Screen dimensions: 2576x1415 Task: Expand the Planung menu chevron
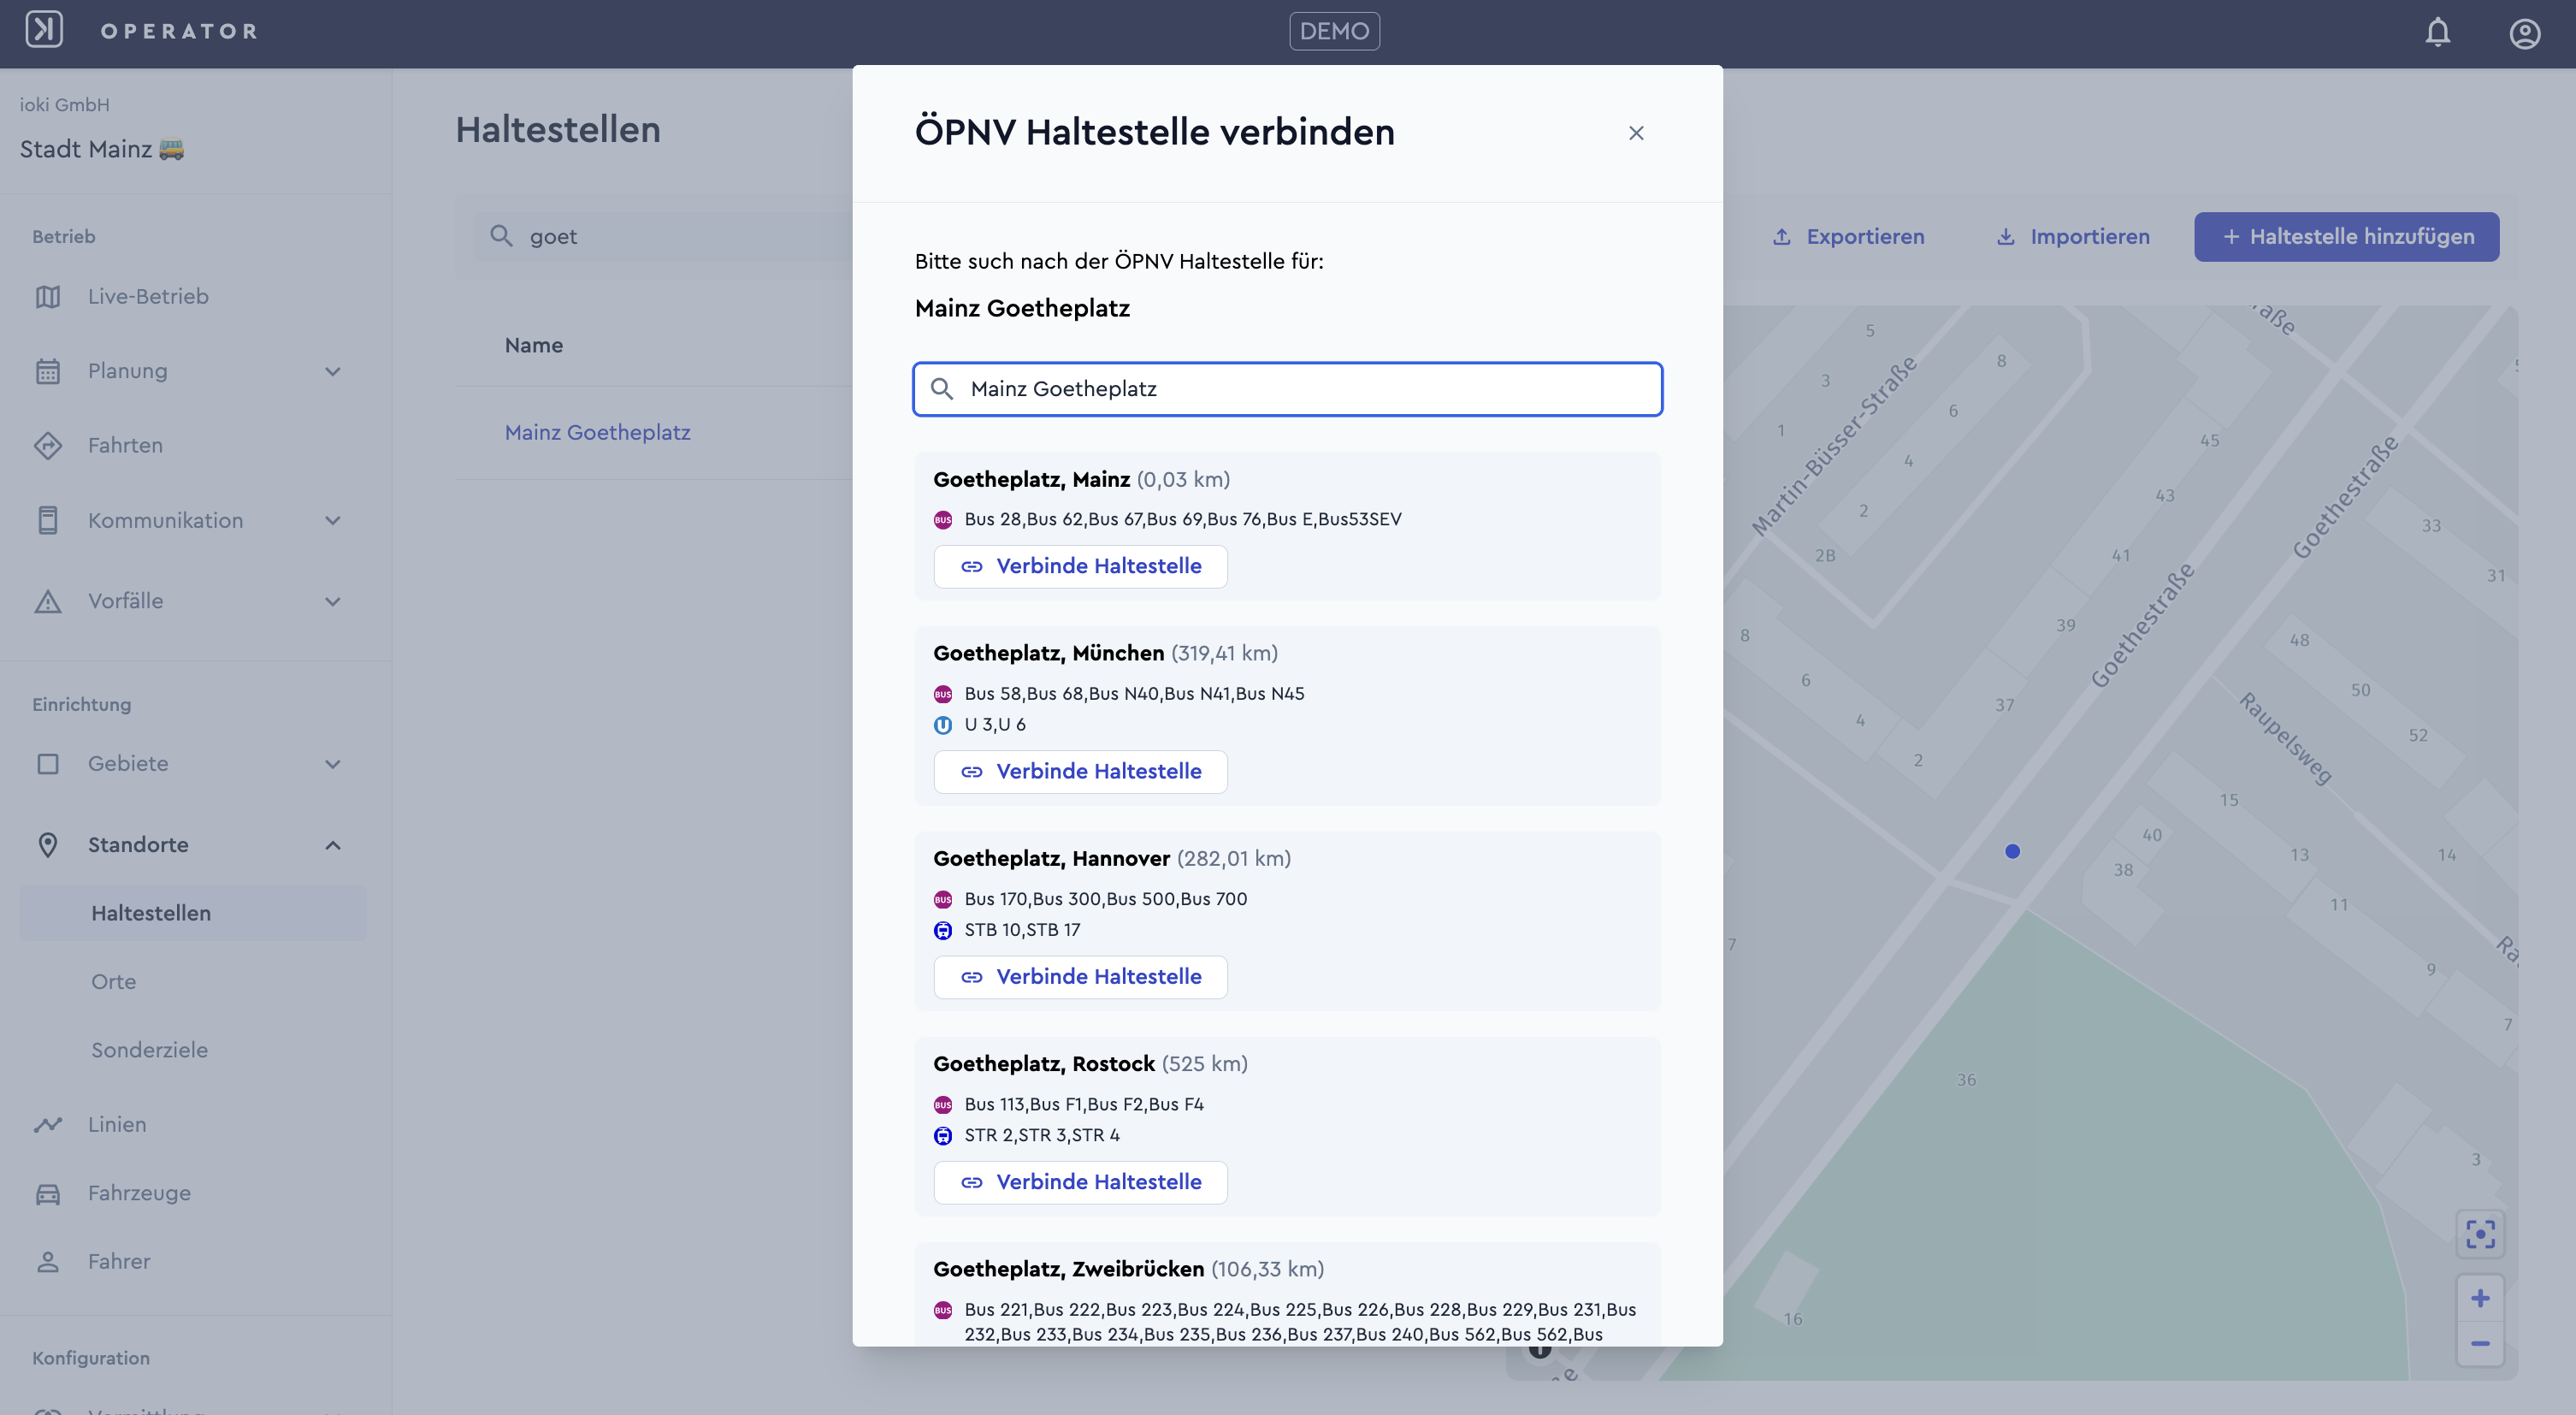(333, 371)
